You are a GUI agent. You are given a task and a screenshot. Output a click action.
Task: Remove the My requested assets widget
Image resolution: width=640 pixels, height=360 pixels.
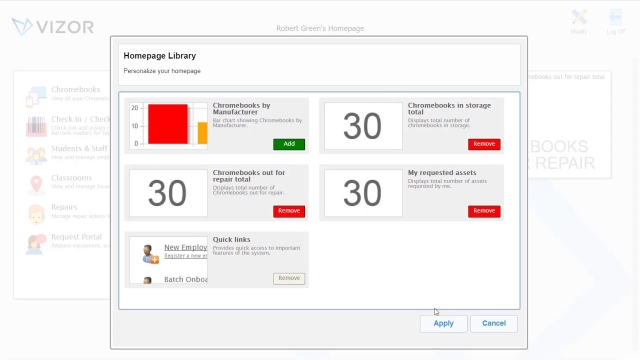point(484,211)
